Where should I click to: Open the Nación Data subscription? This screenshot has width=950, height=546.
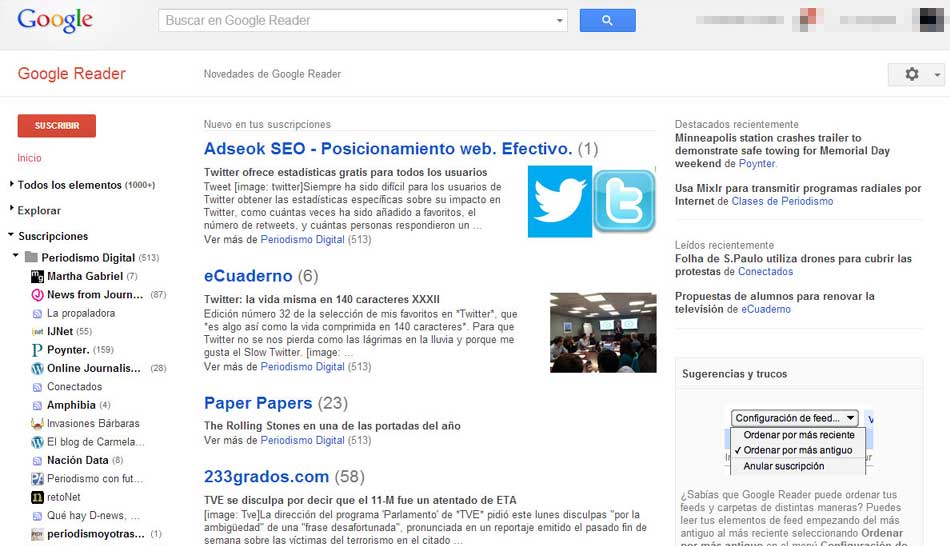point(78,461)
